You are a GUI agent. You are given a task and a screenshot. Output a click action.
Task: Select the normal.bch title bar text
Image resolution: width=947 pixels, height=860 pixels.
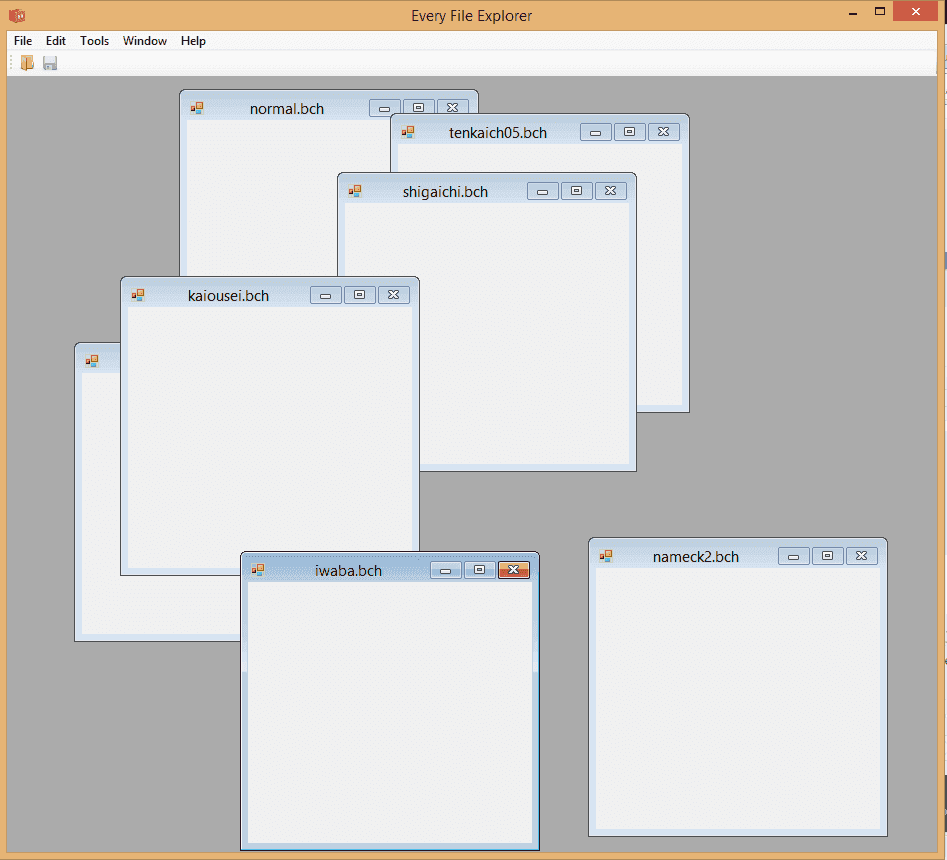point(287,109)
